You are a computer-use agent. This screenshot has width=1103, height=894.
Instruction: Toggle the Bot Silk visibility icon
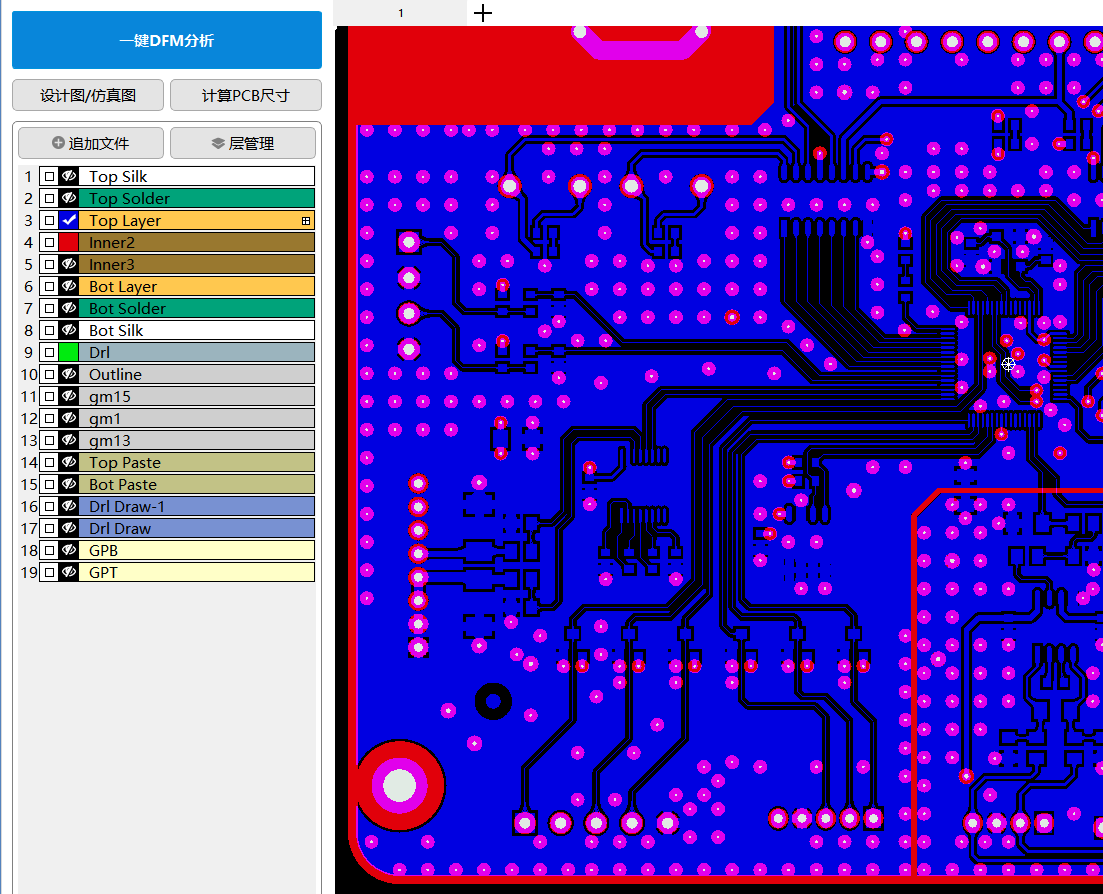point(69,330)
